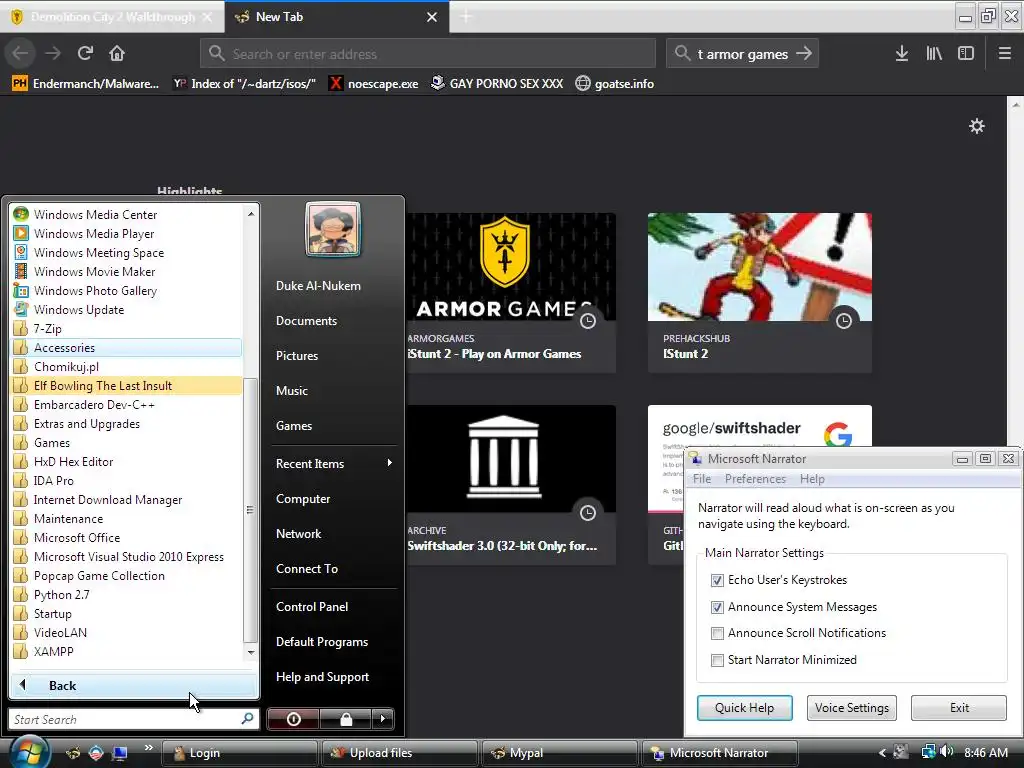Click the program list scroll down arrow
1024x768 pixels.
click(251, 652)
